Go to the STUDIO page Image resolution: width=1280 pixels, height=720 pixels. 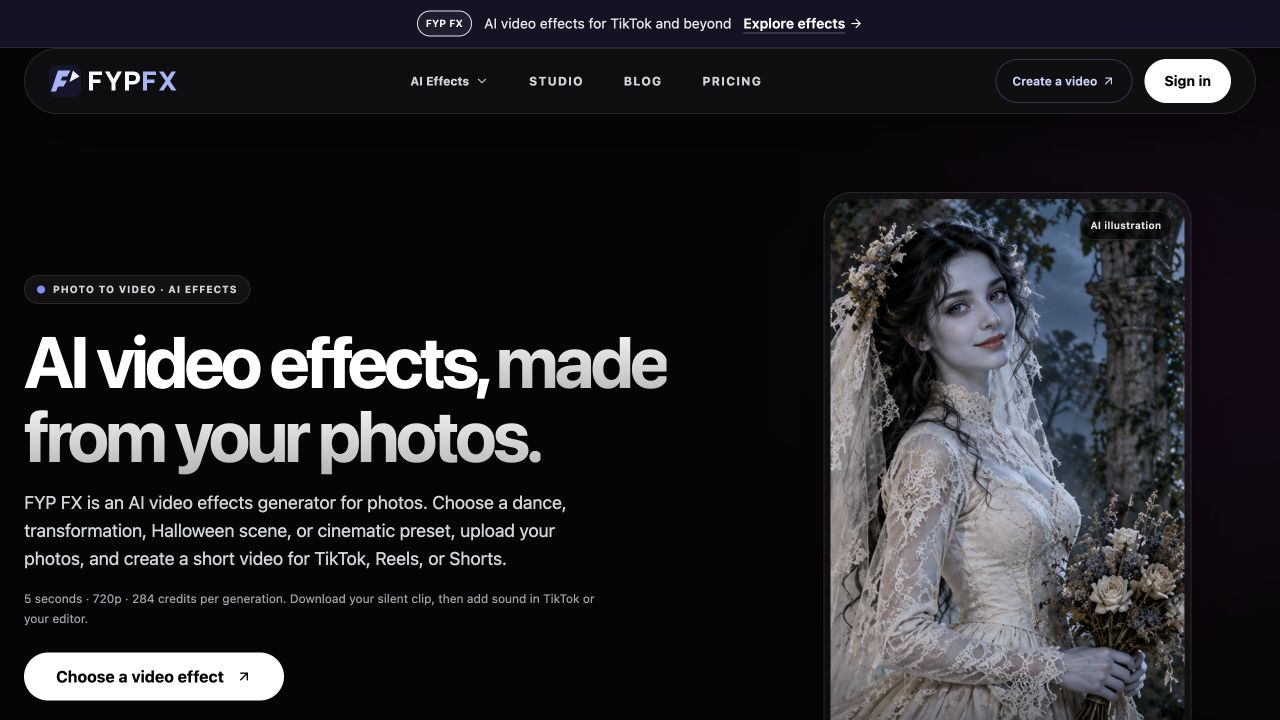(556, 81)
